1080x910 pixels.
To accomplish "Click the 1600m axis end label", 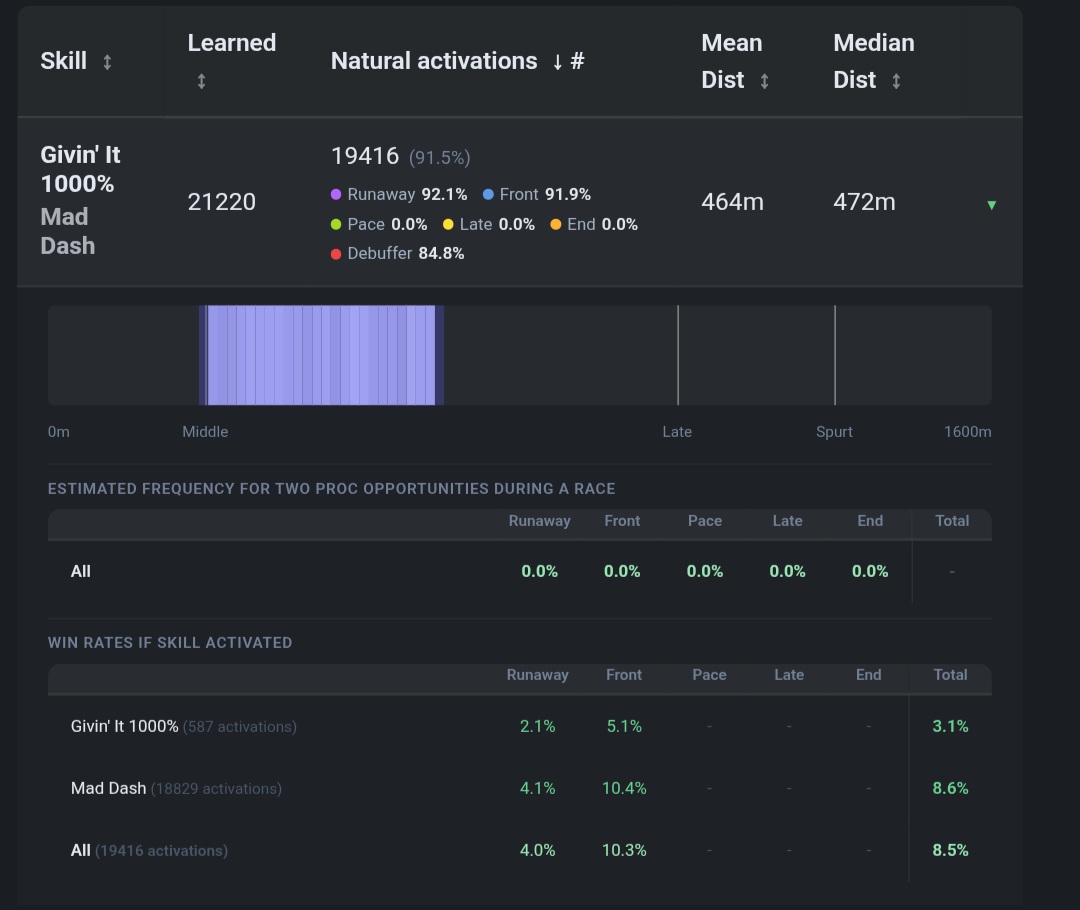I will 968,432.
